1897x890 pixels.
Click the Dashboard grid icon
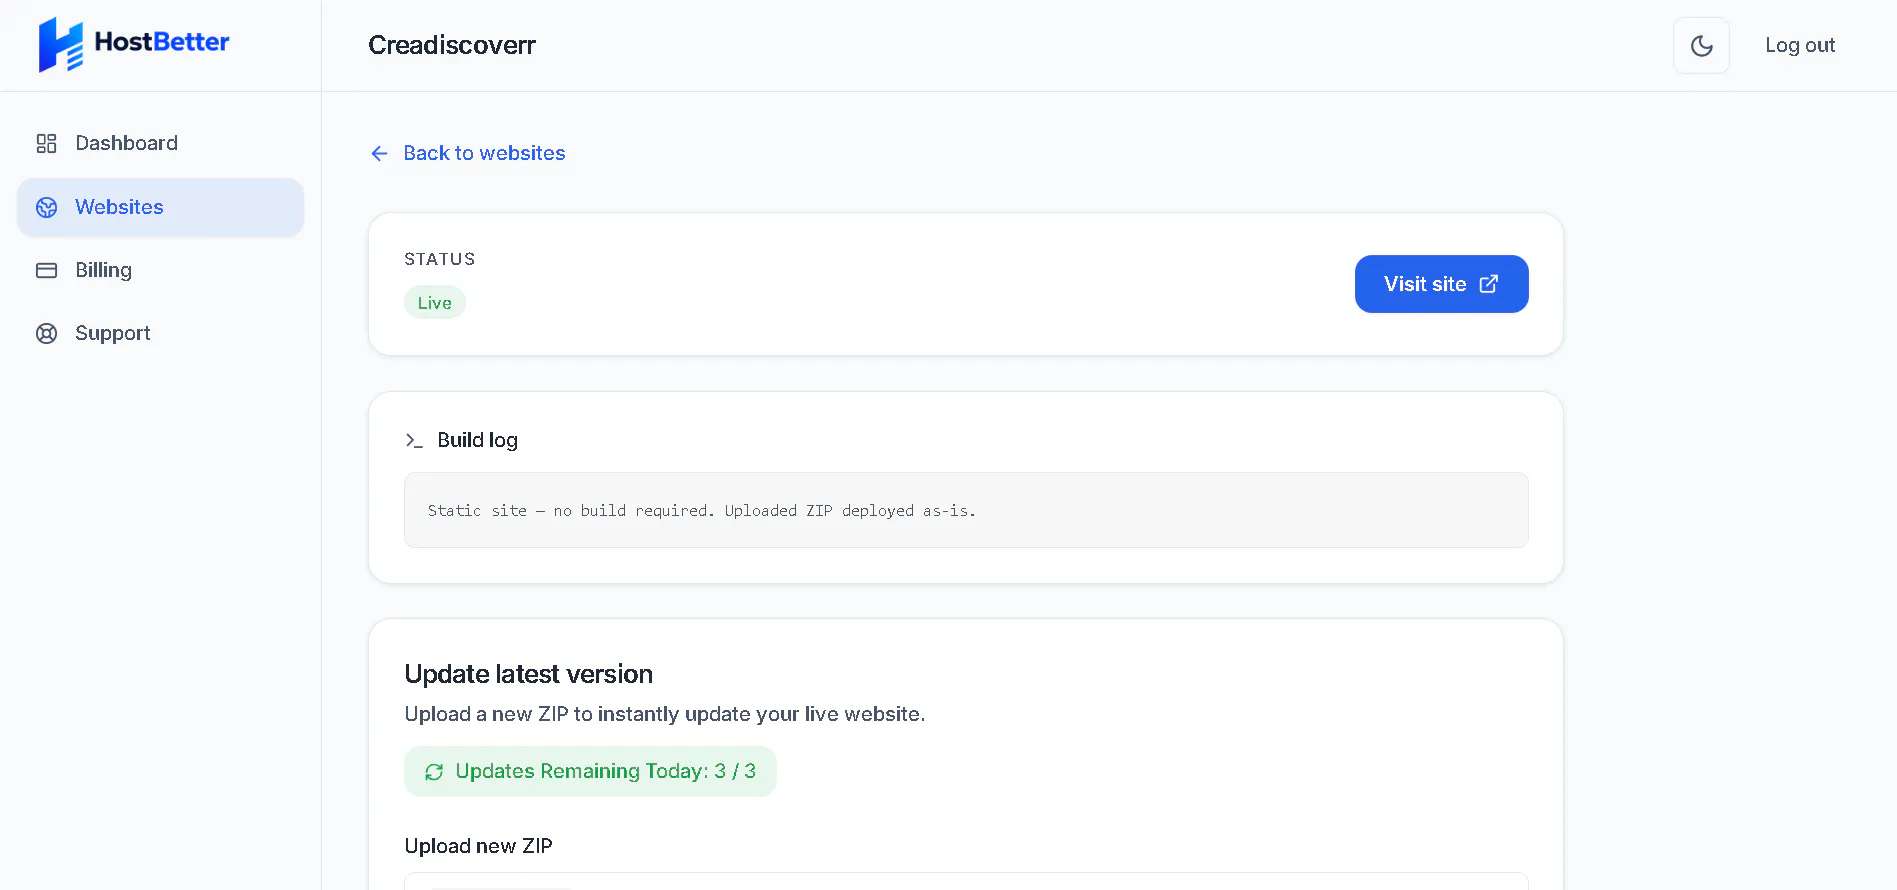click(46, 143)
